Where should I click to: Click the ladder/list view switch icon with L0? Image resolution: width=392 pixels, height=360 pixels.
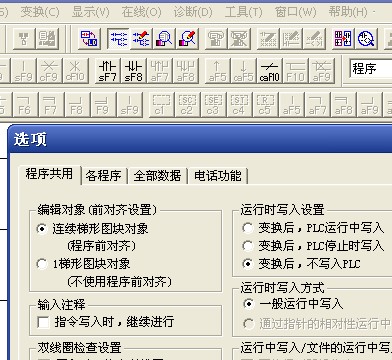click(89, 39)
